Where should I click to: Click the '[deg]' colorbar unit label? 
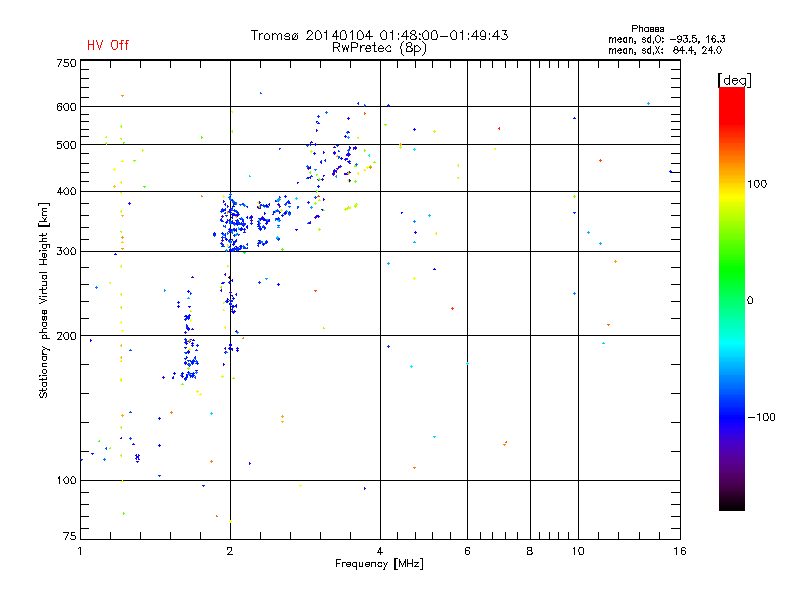point(734,80)
